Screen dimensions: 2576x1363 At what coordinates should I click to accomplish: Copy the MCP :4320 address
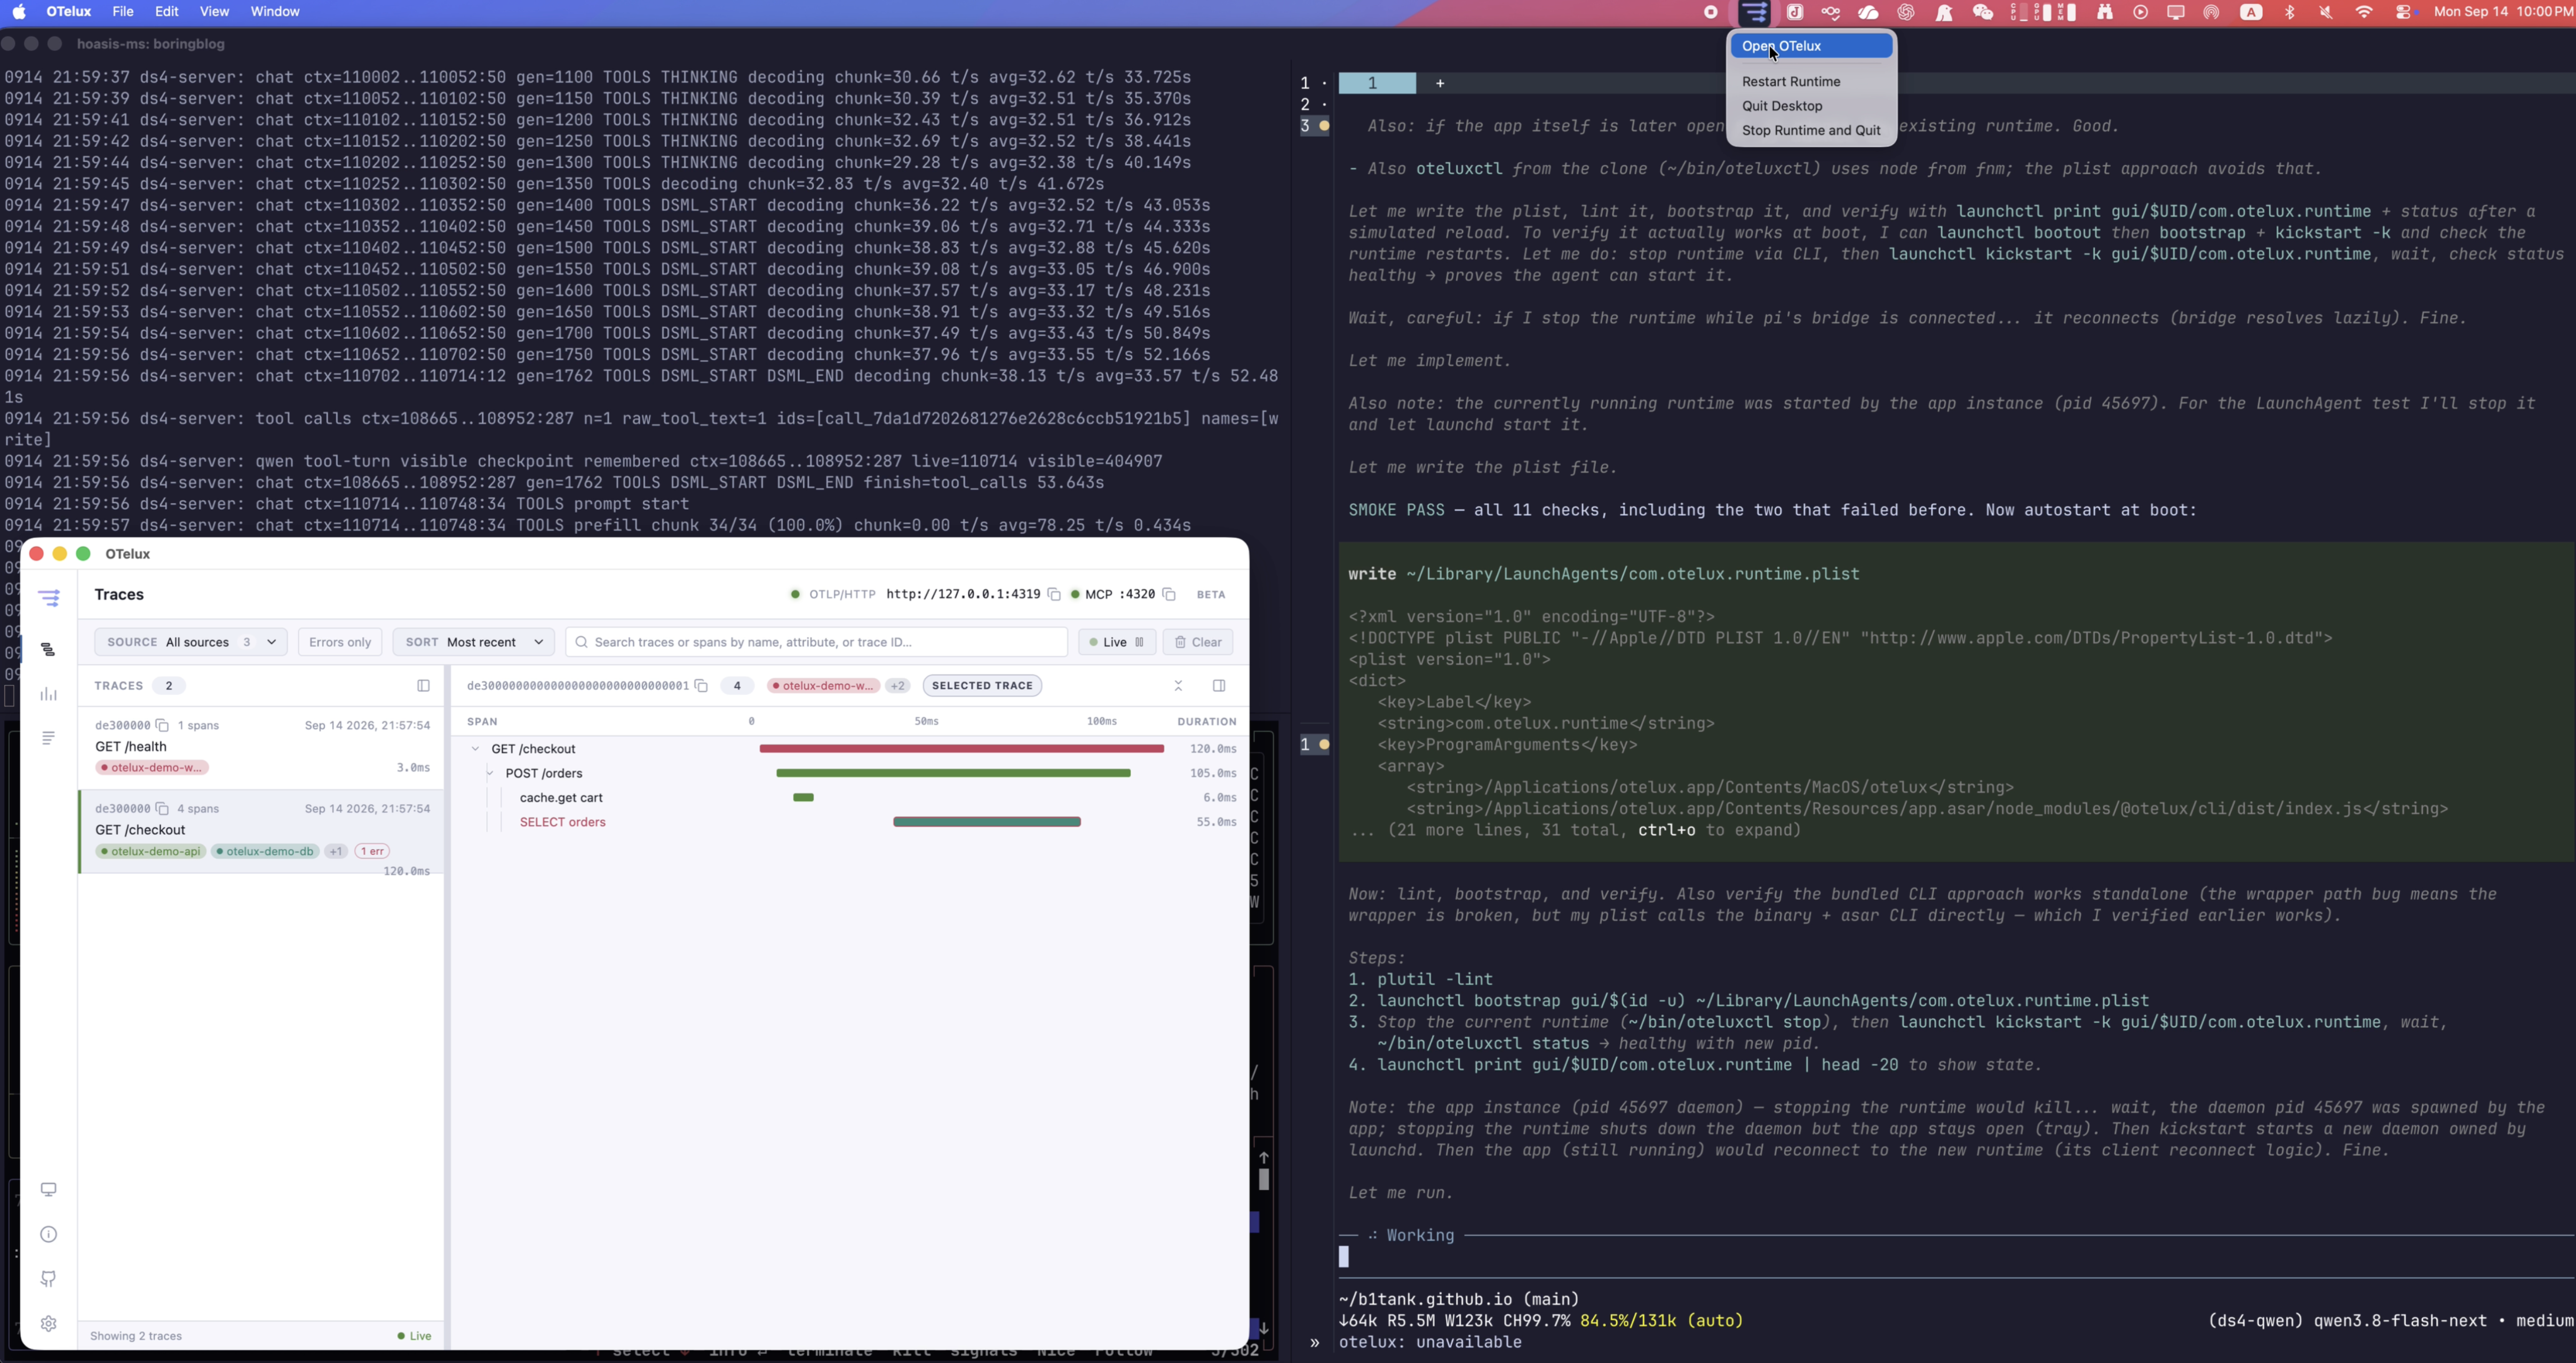[1169, 594]
